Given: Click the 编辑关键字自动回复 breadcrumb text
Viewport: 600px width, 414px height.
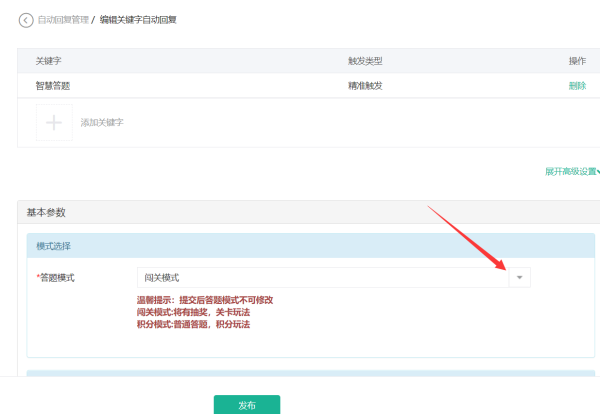Looking at the screenshot, I should click(x=138, y=20).
